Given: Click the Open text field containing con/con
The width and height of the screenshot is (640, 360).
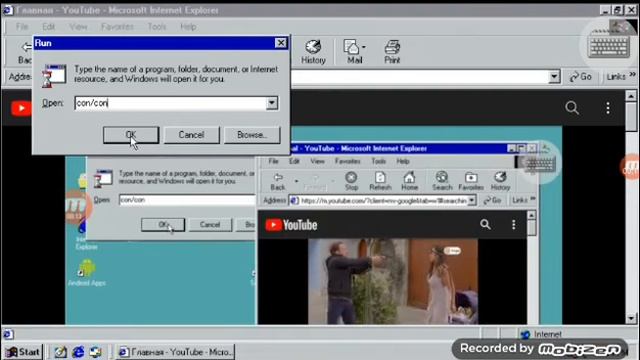Looking at the screenshot, I should click(x=171, y=103).
